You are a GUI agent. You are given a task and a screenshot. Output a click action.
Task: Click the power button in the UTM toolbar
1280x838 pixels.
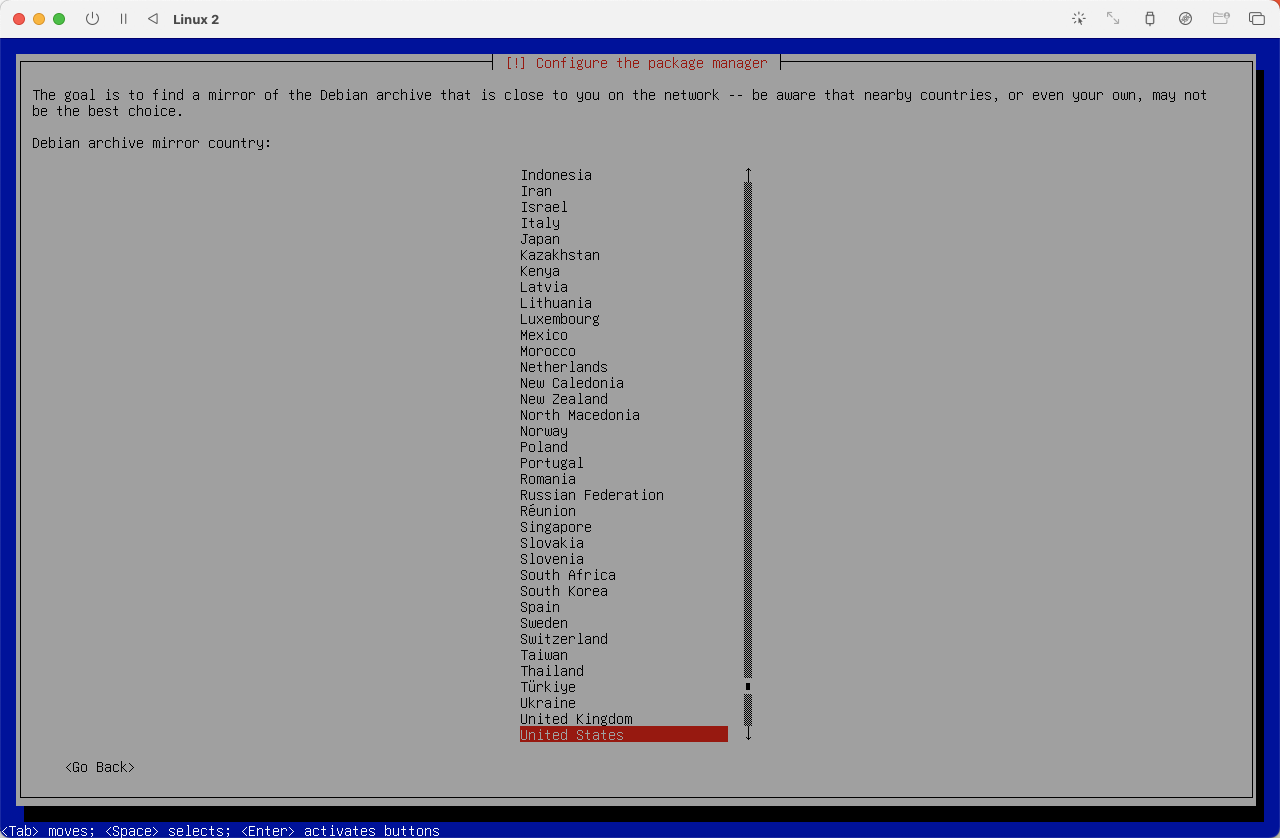click(92, 18)
